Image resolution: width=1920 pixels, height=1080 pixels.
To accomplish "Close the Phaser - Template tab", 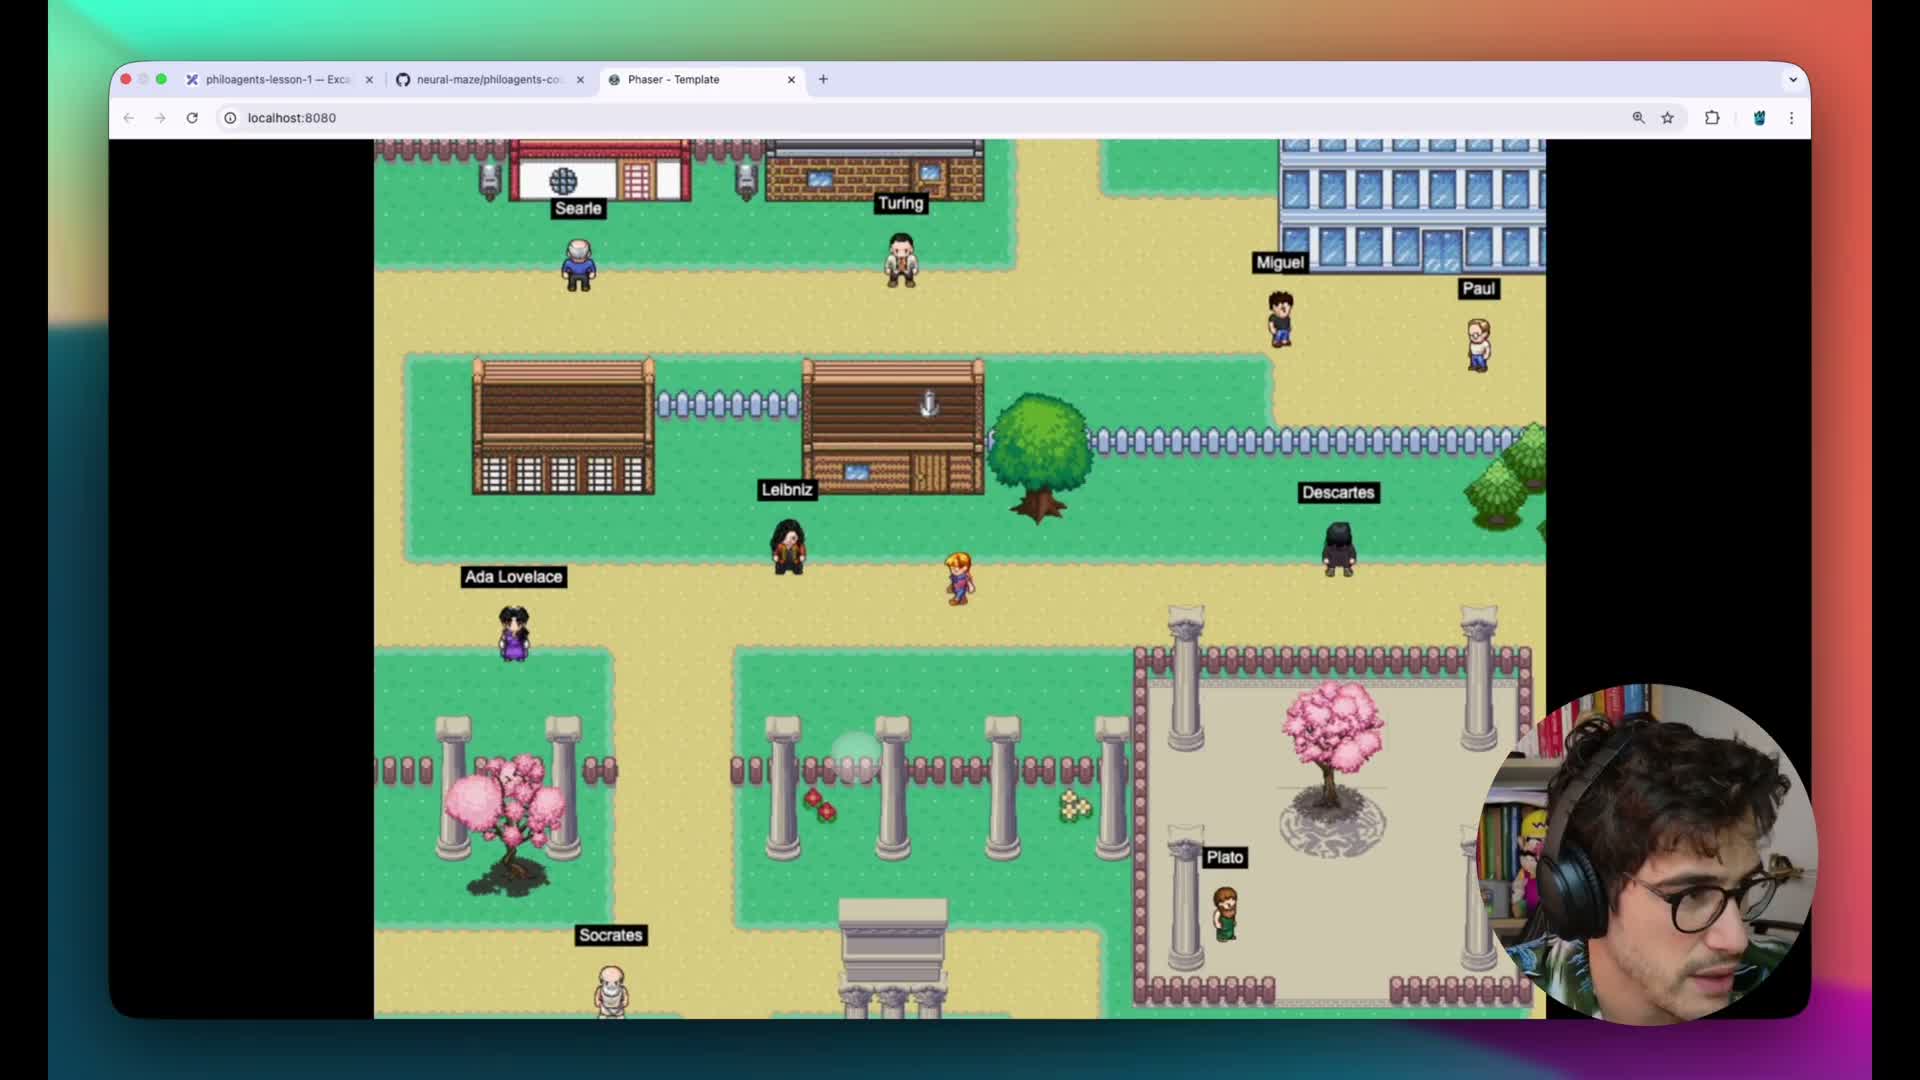I will pyautogui.click(x=791, y=79).
